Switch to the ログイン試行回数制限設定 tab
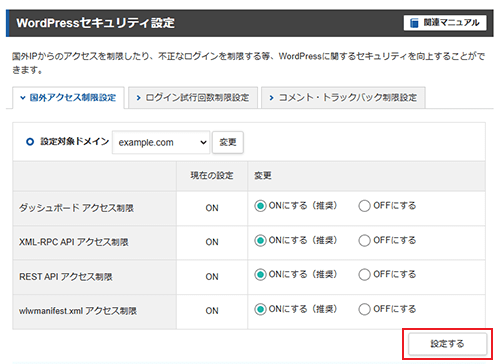Screen dimensions: 500x364 (x=193, y=98)
